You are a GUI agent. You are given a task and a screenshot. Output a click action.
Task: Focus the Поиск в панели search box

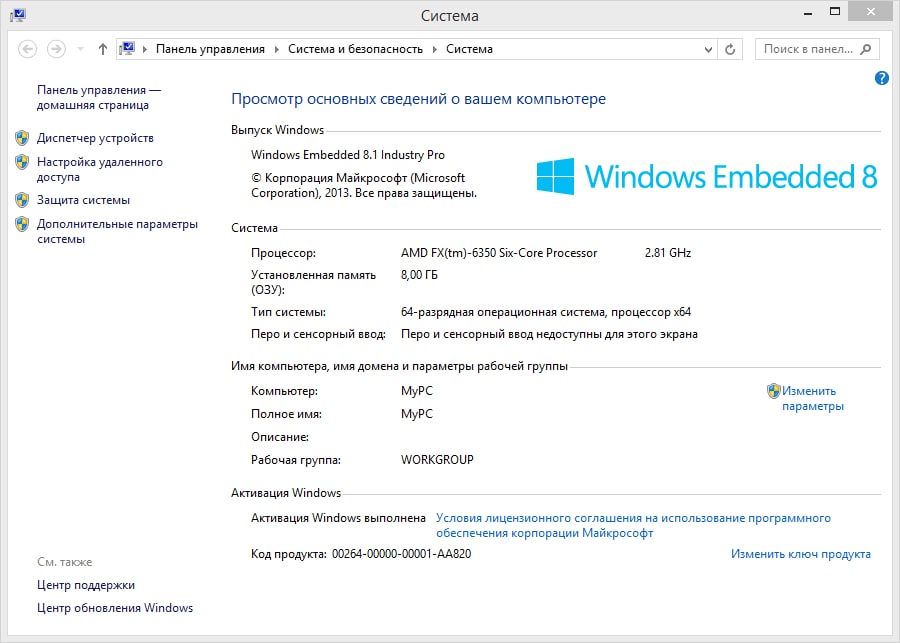817,49
